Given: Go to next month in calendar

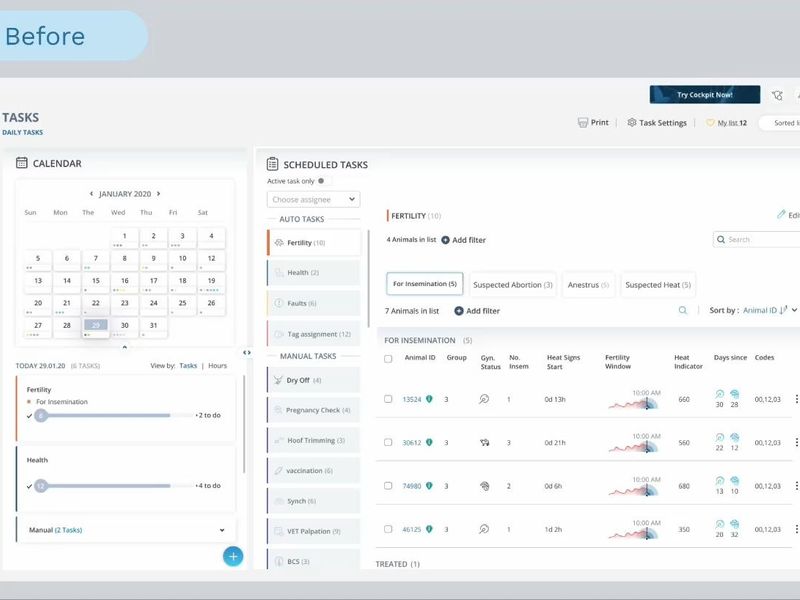Looking at the screenshot, I should 158,194.
